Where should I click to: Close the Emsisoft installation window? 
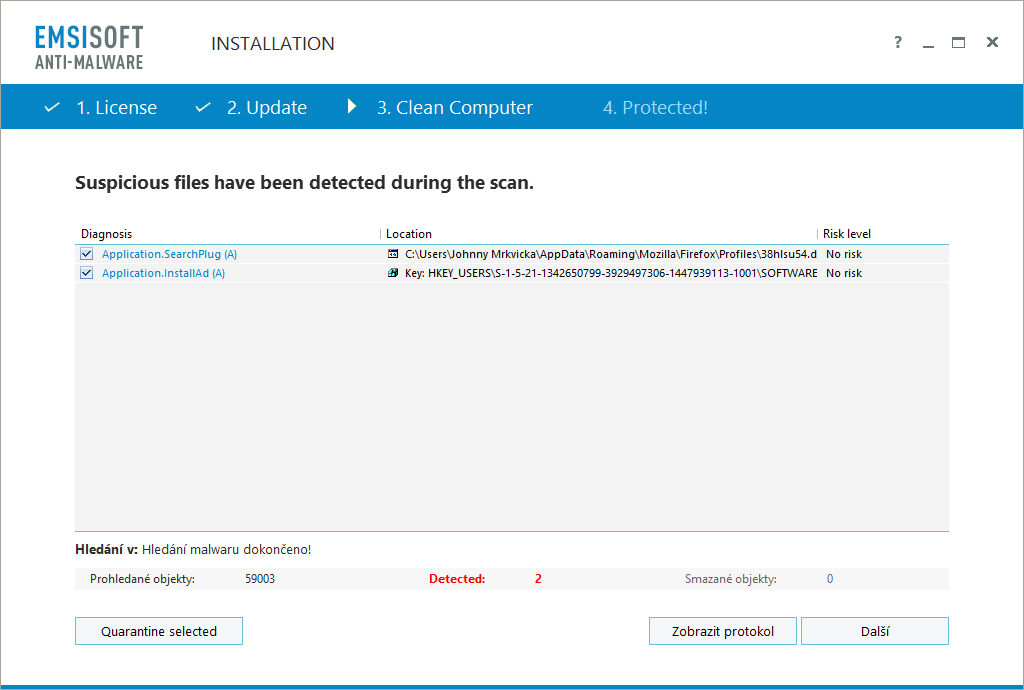coord(992,42)
